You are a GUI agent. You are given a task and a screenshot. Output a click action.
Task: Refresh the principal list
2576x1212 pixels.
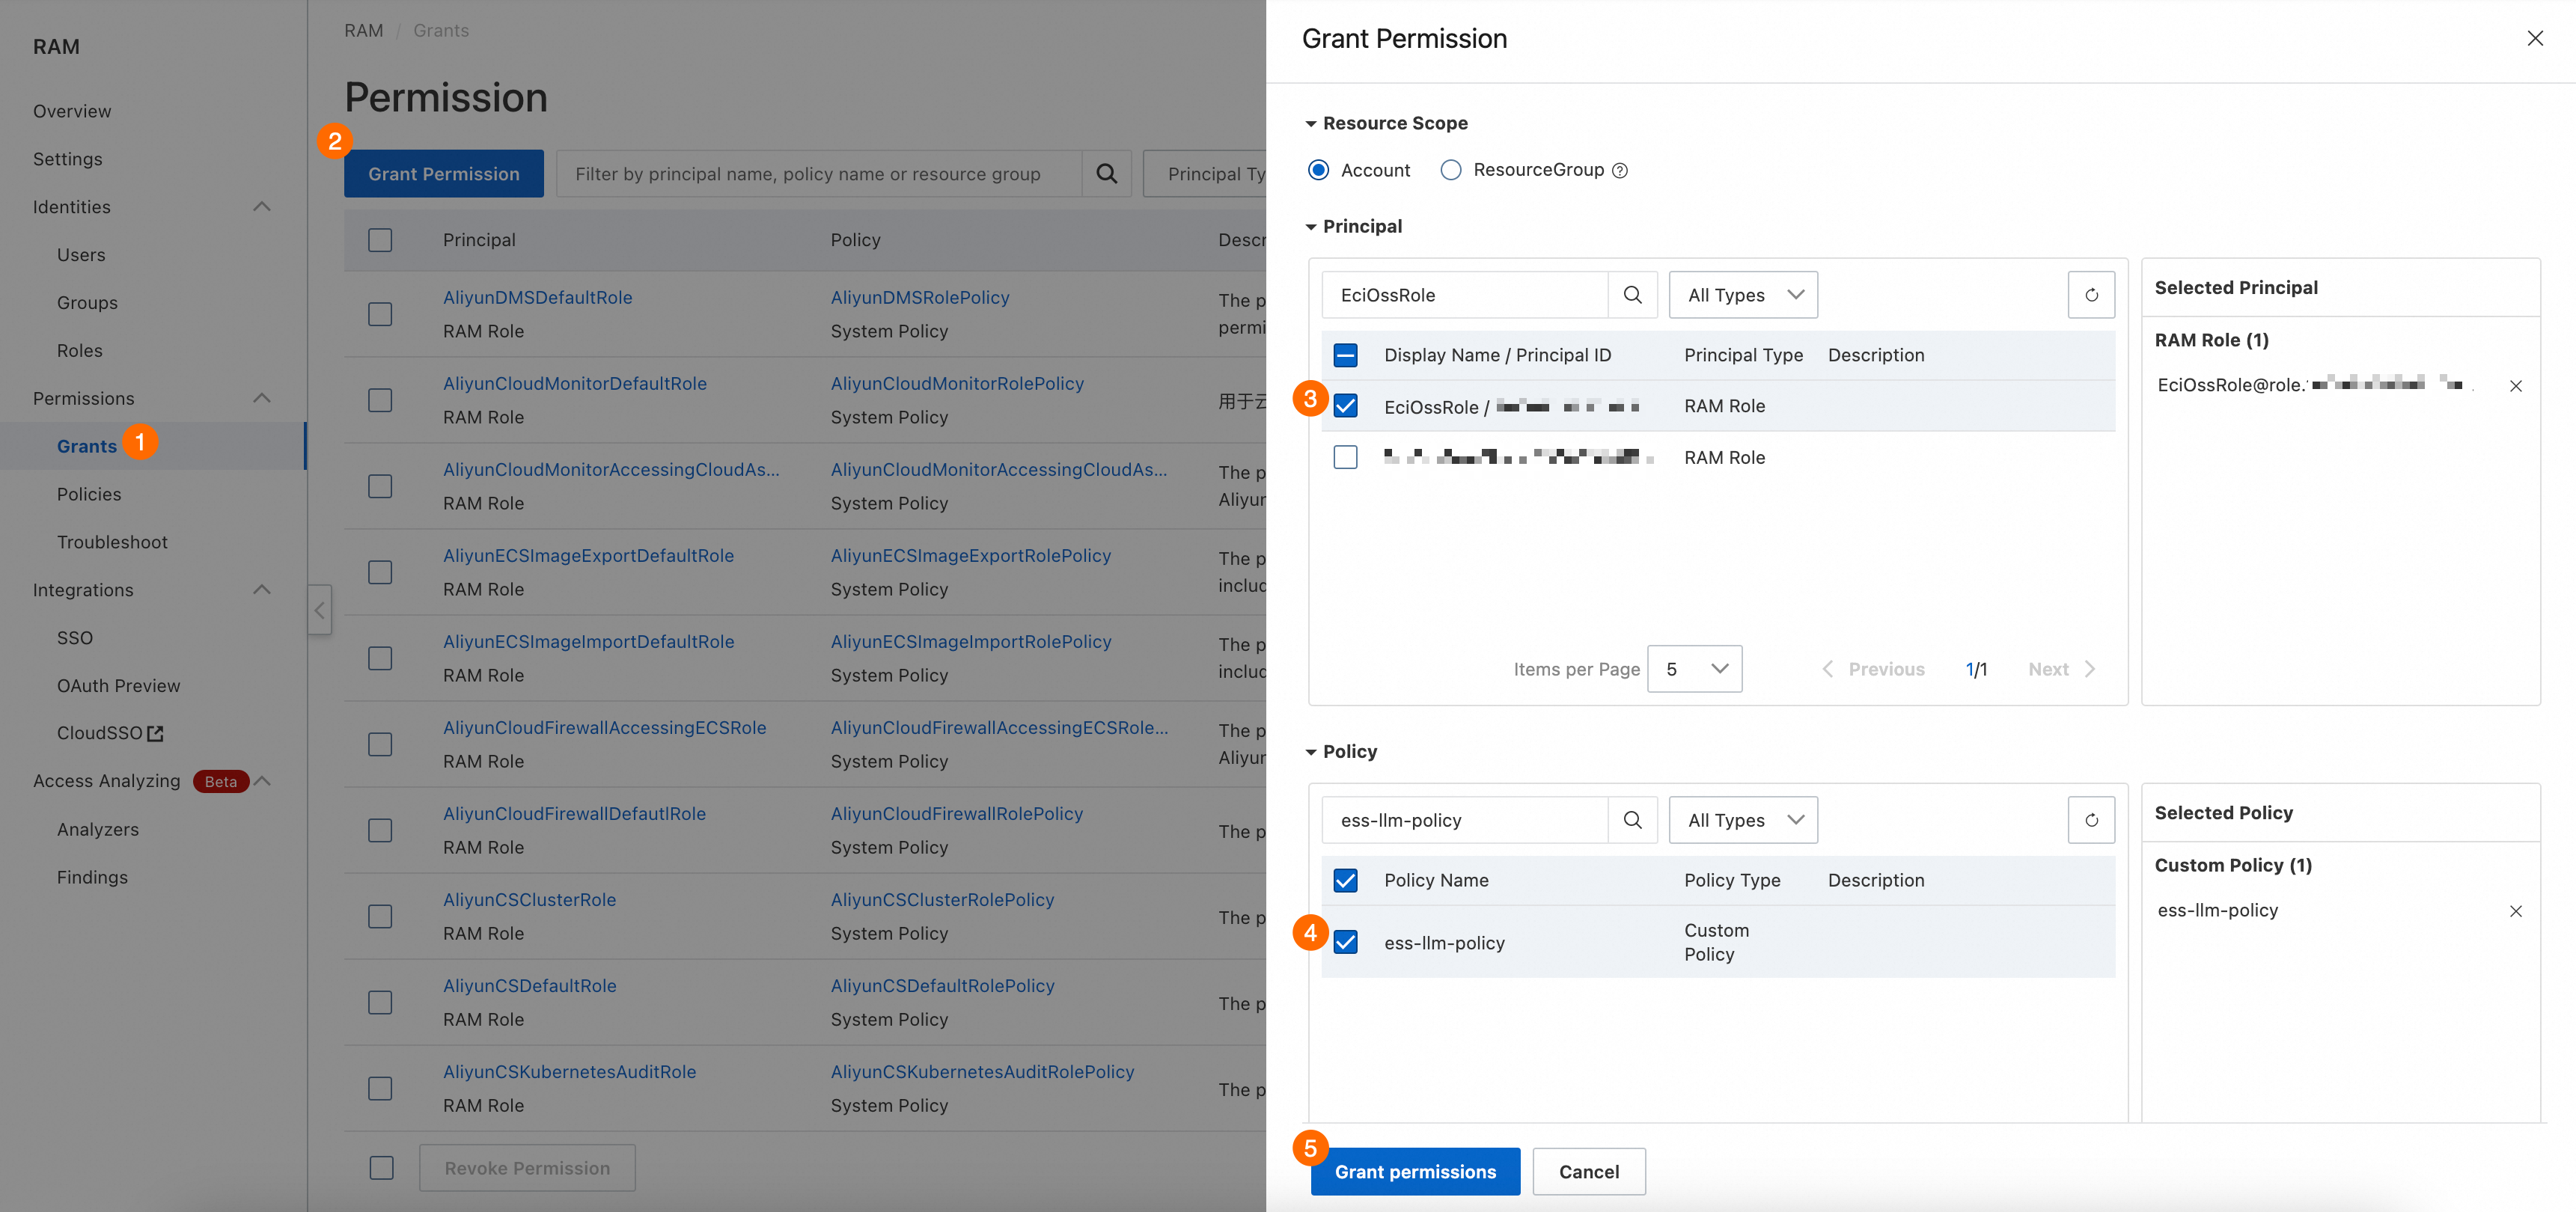tap(2091, 295)
